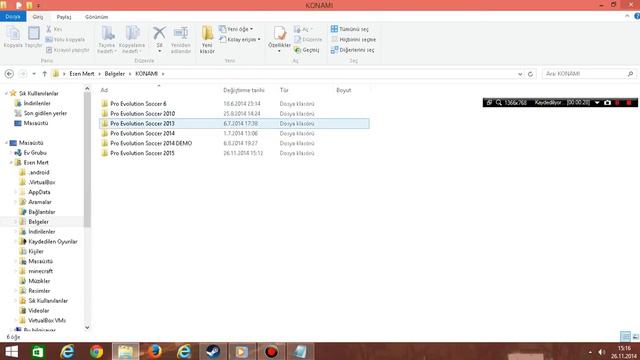Viewport: 640px width, 360px height.
Task: Create a new folder with Yeni klasör
Action: pos(207,40)
